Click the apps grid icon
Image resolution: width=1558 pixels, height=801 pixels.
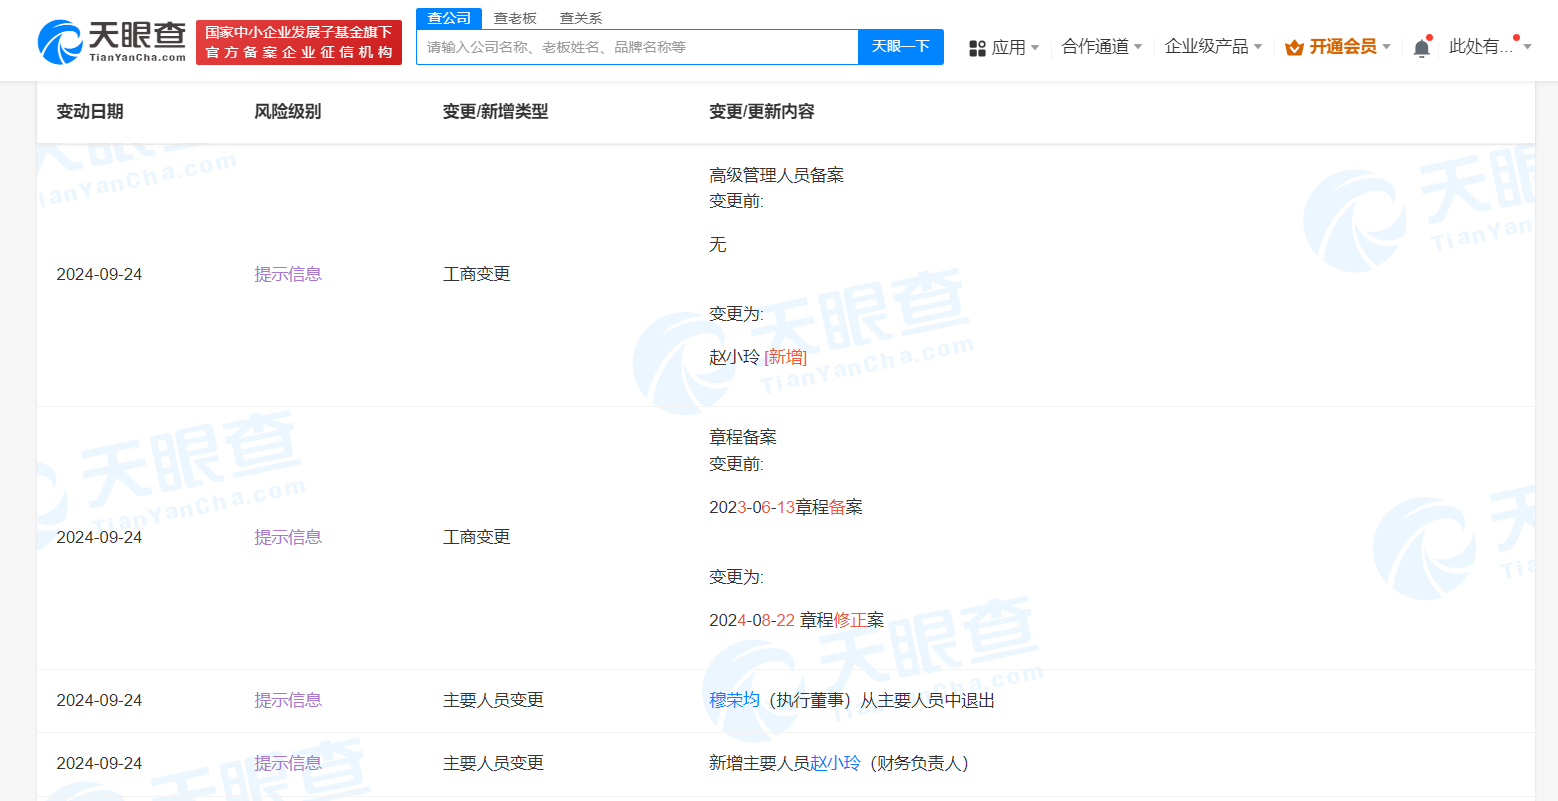(x=977, y=47)
